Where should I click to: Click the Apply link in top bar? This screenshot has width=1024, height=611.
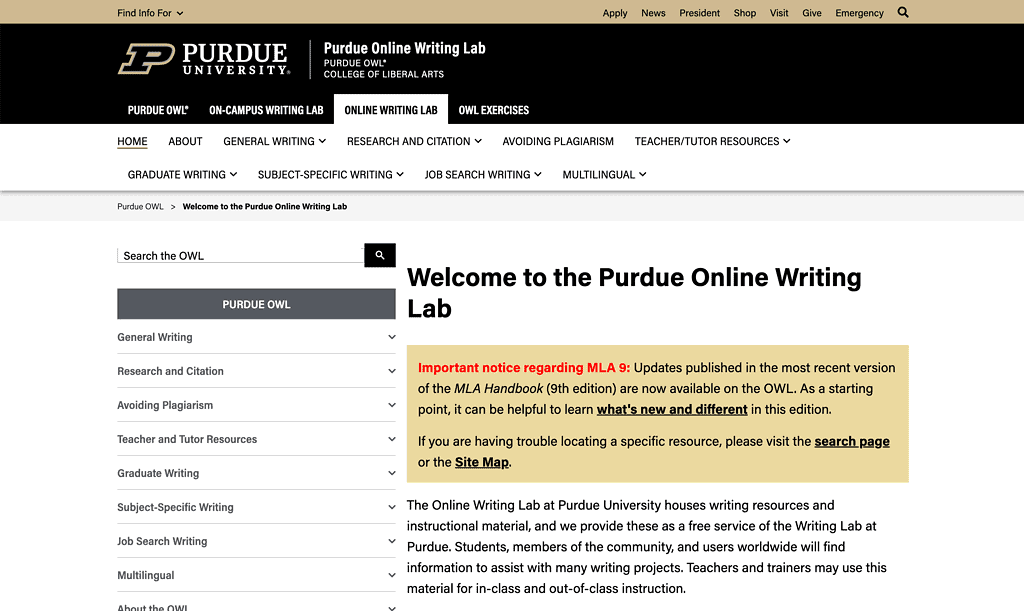point(615,13)
